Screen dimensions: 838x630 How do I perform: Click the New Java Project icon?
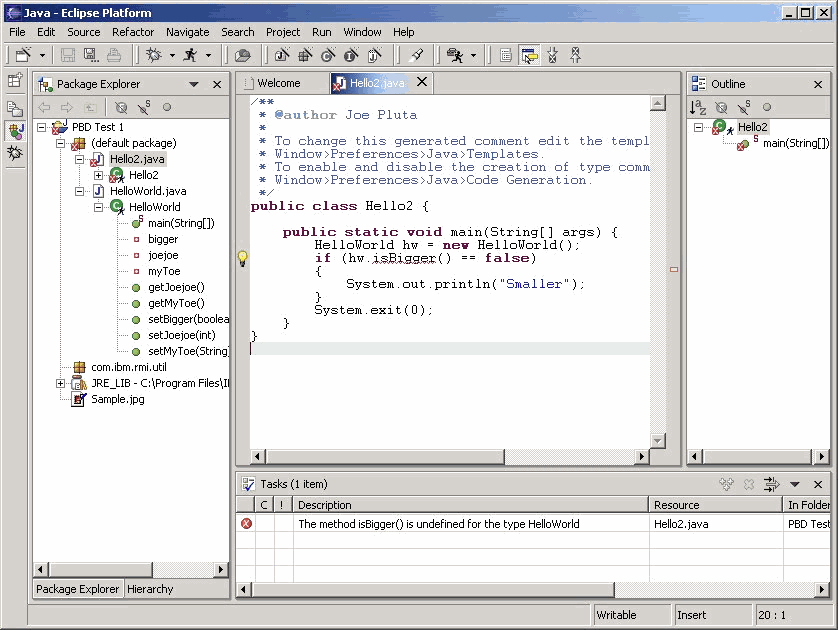[282, 55]
